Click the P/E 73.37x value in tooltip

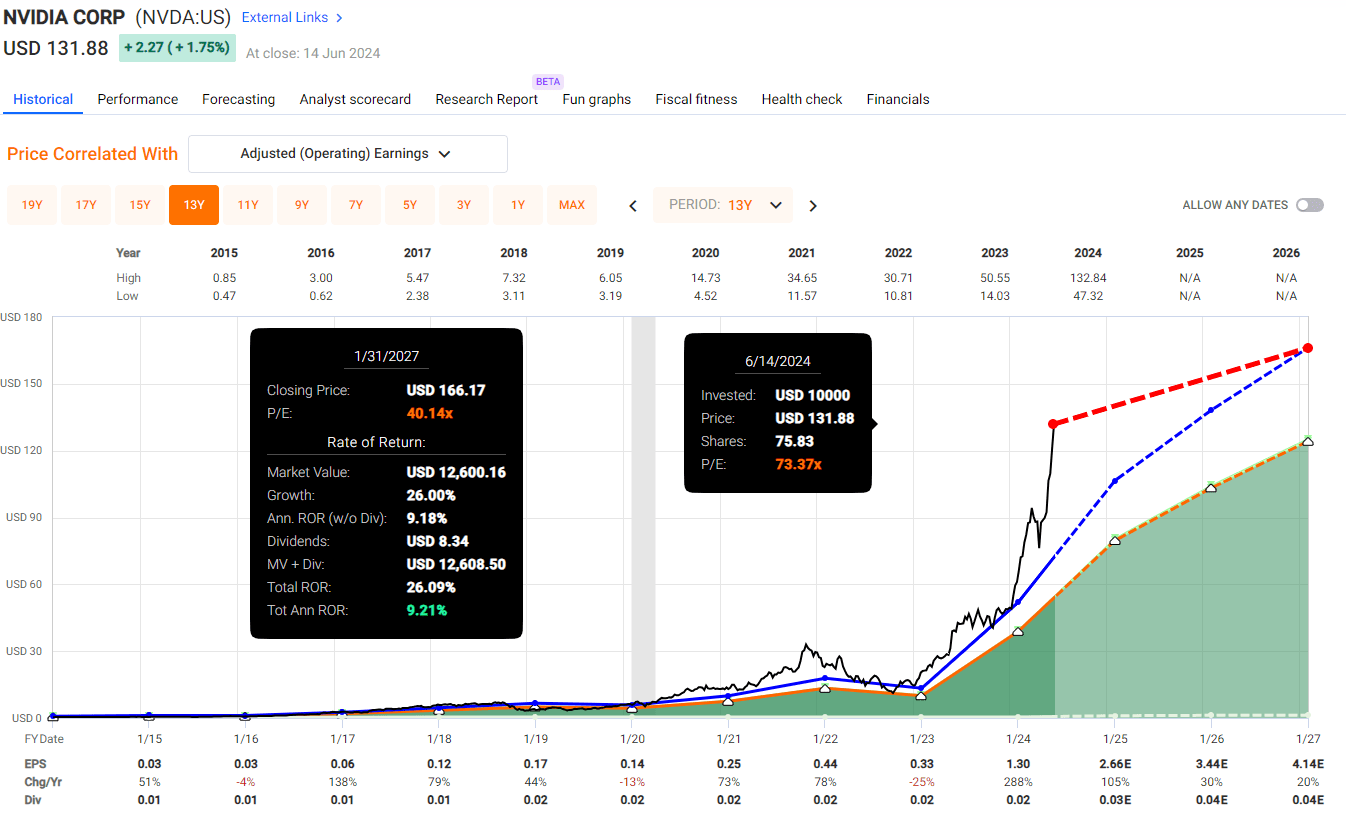[798, 464]
